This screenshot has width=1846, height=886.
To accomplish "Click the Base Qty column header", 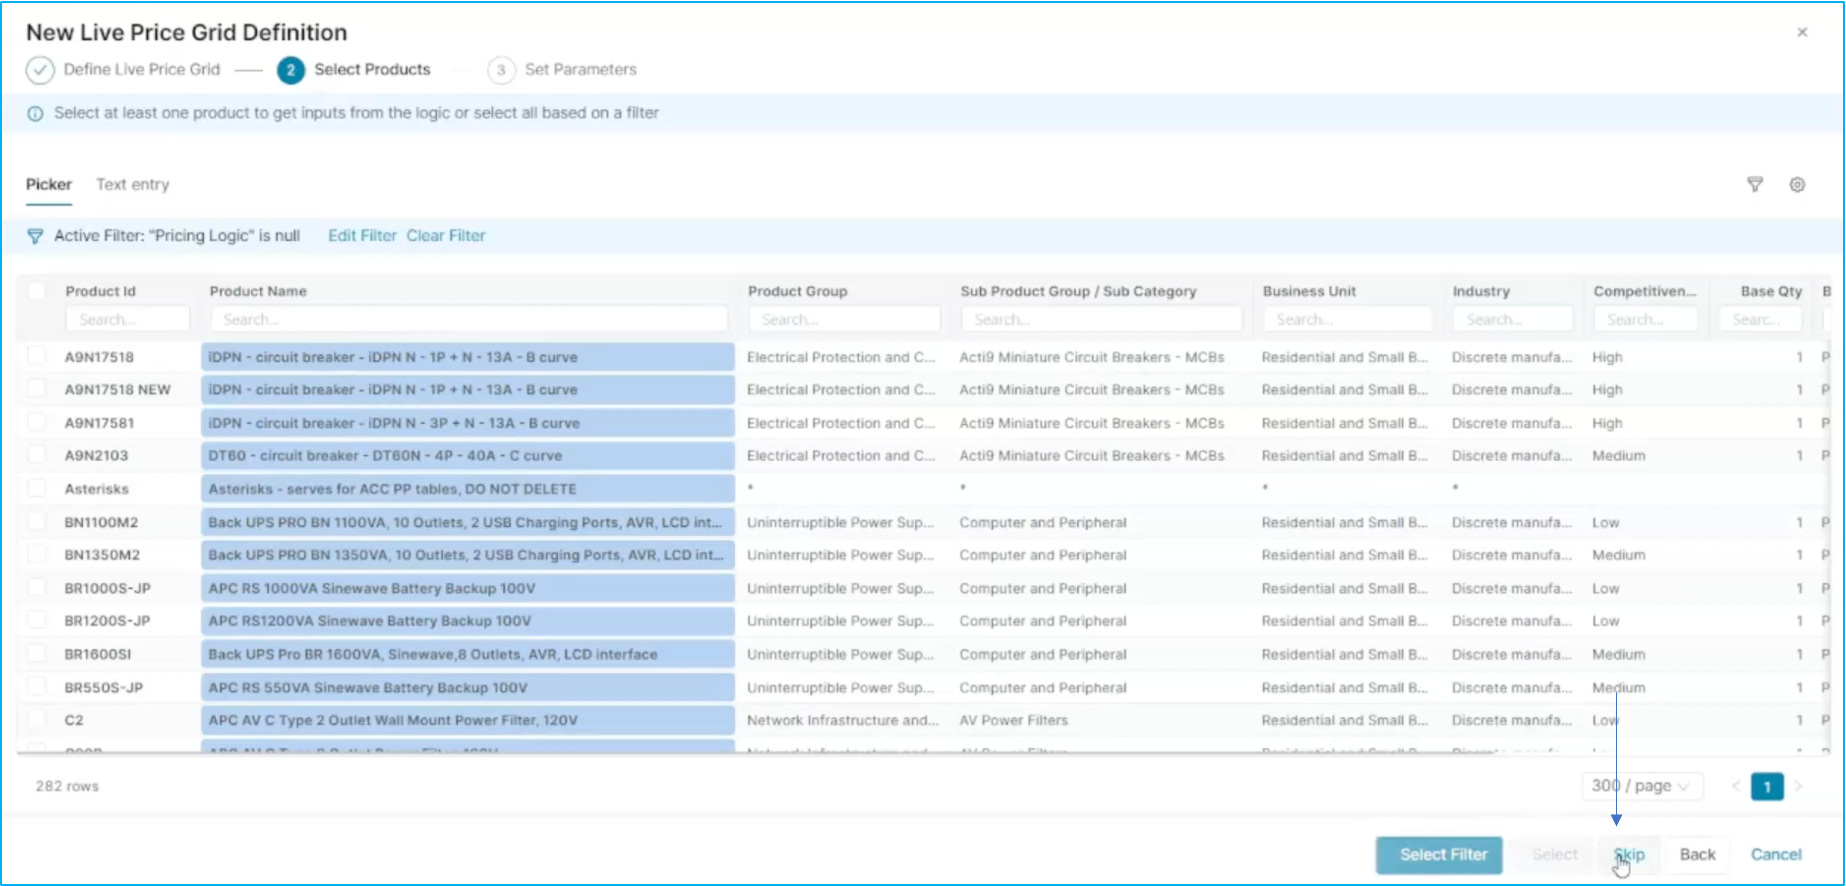I will coord(1771,291).
